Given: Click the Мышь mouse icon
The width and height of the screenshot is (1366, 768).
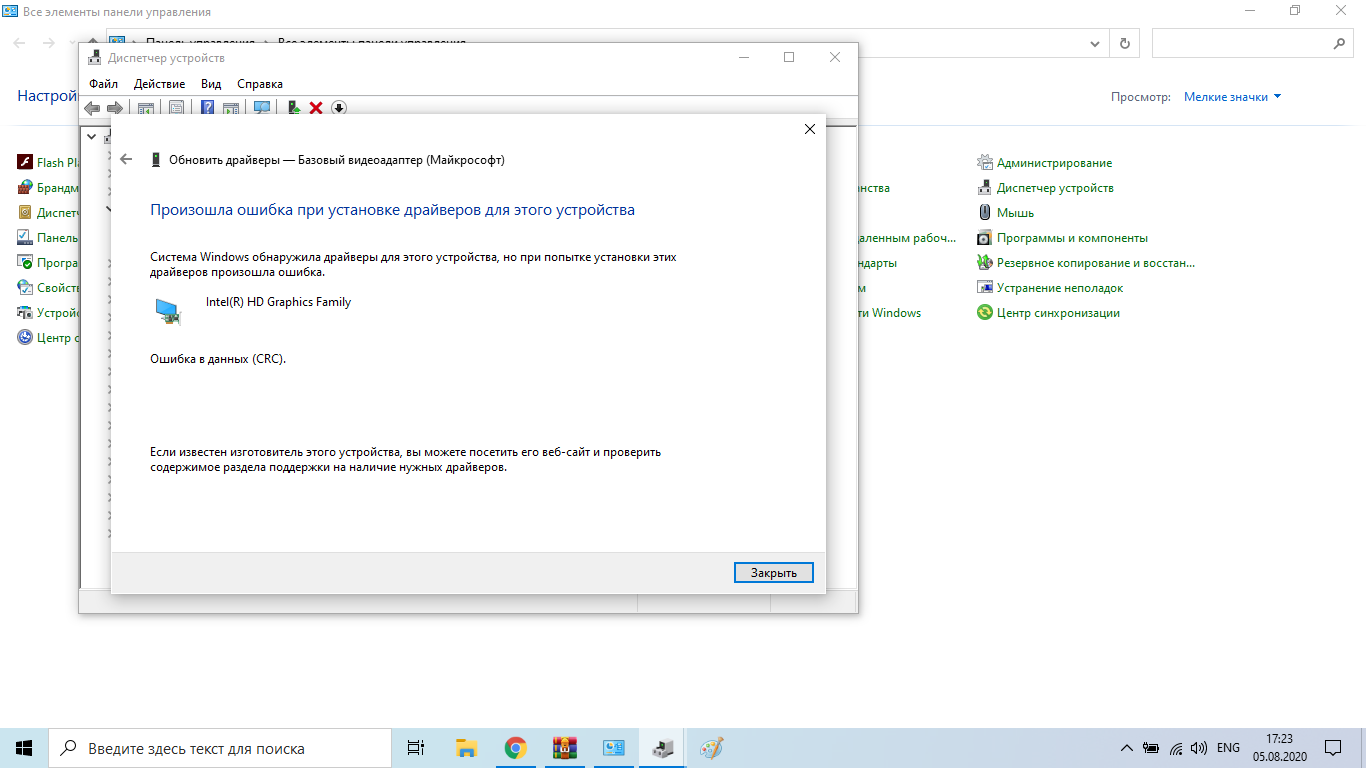Looking at the screenshot, I should click(x=984, y=212).
